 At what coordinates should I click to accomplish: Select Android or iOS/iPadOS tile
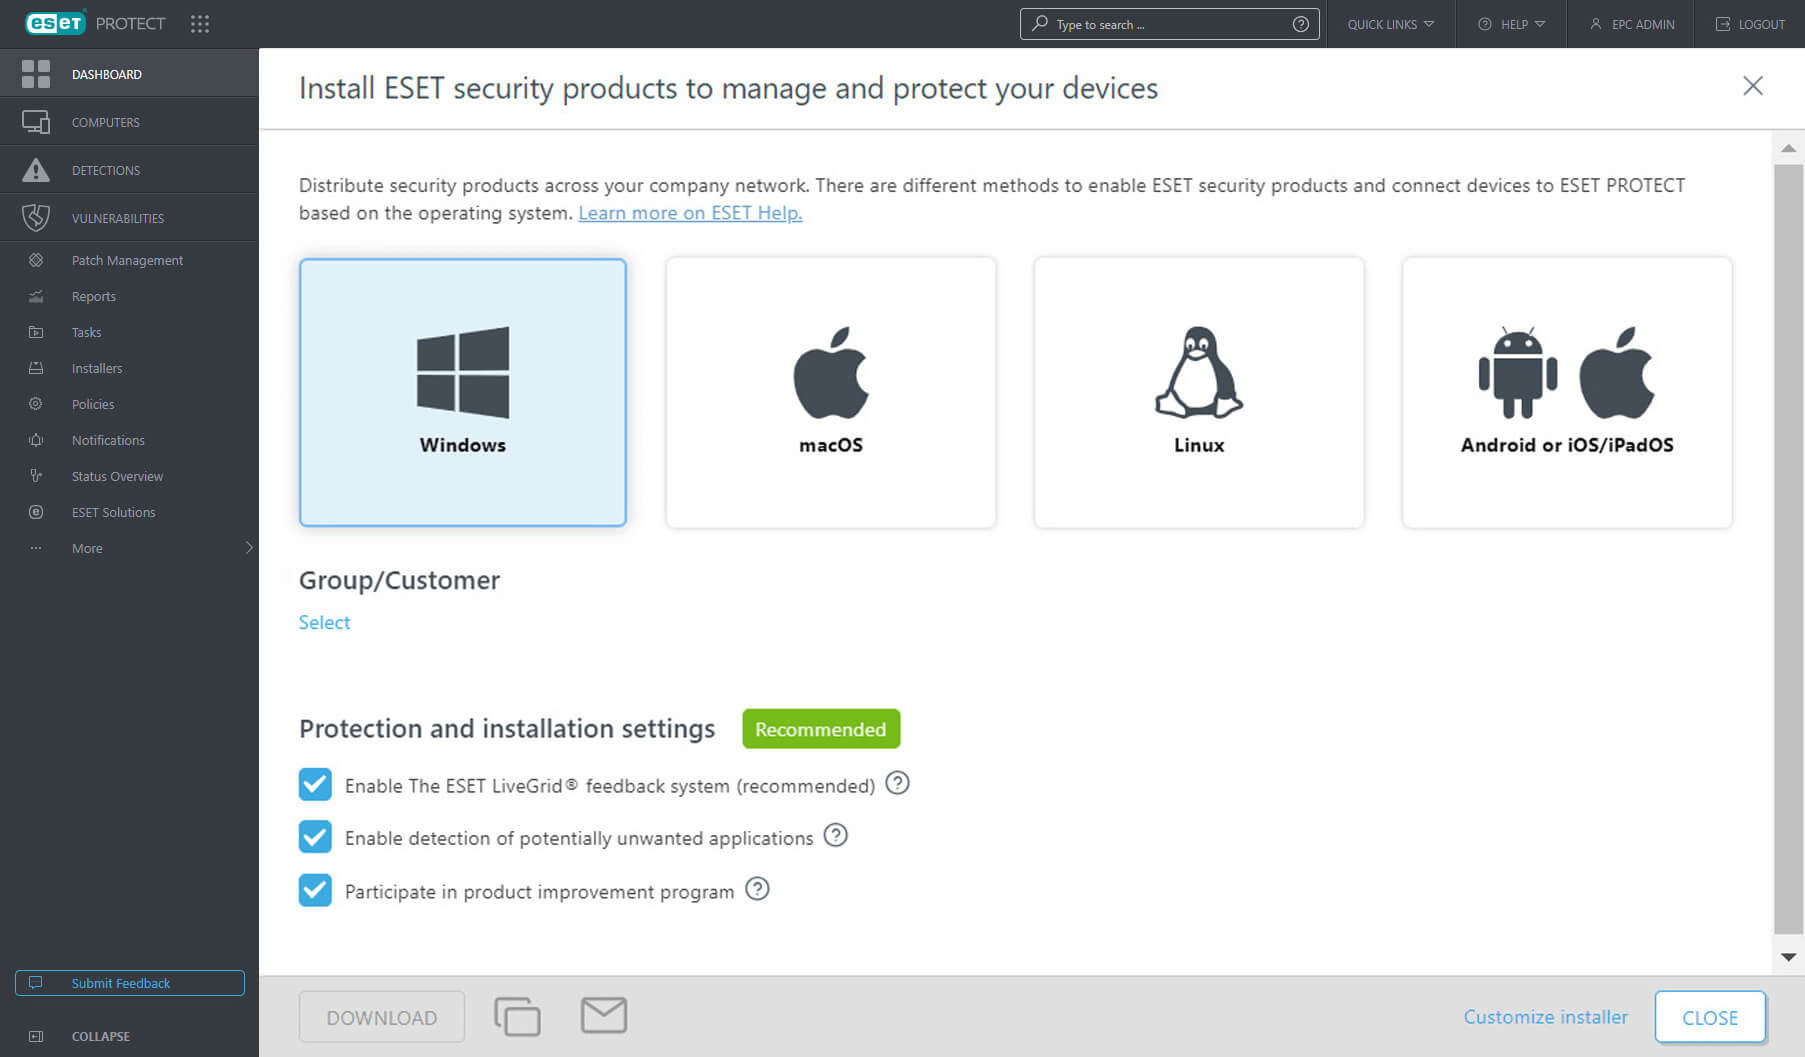1566,392
